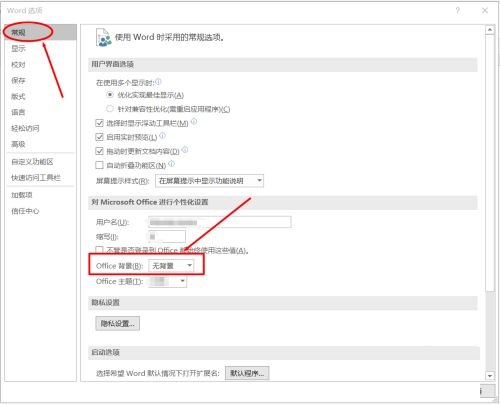Open the 加载项 category
Viewport: 500px width, 405px height.
(22, 195)
